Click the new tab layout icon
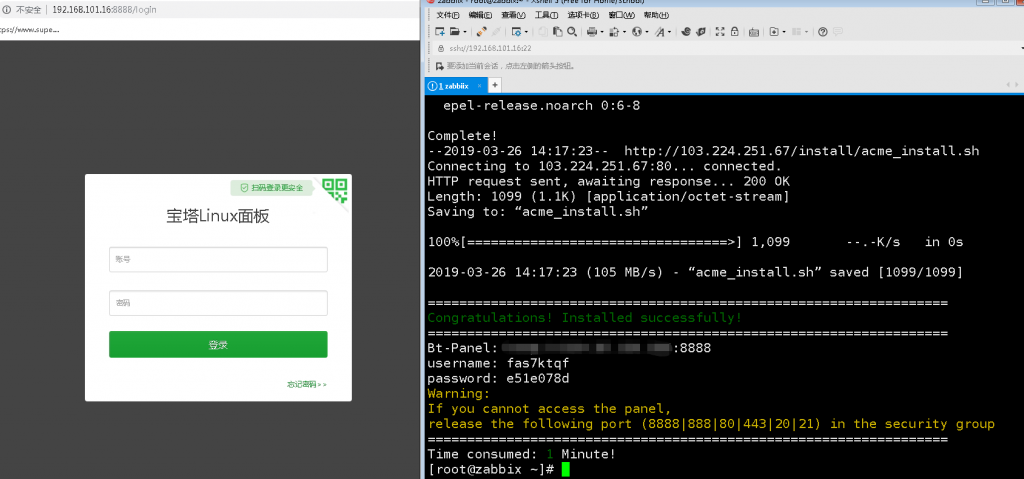The height and width of the screenshot is (479, 1024). 774,31
